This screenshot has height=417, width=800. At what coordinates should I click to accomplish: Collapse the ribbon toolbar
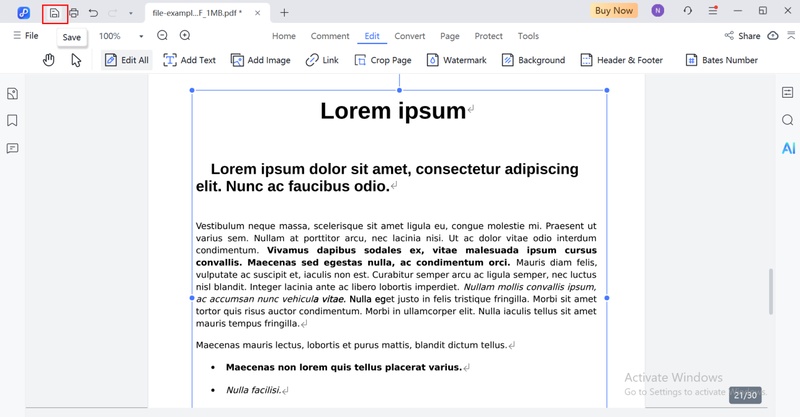[x=791, y=36]
